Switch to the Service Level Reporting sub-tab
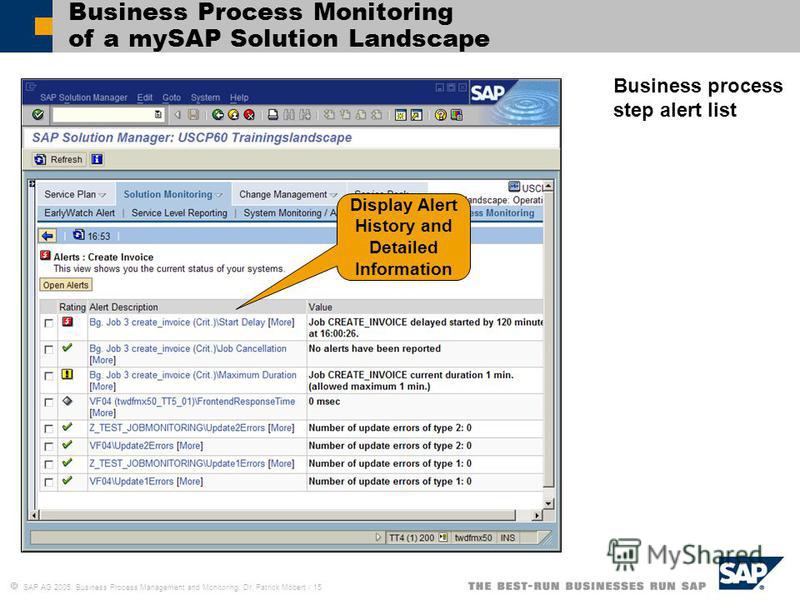Screen dimensions: 800x600 [179, 213]
